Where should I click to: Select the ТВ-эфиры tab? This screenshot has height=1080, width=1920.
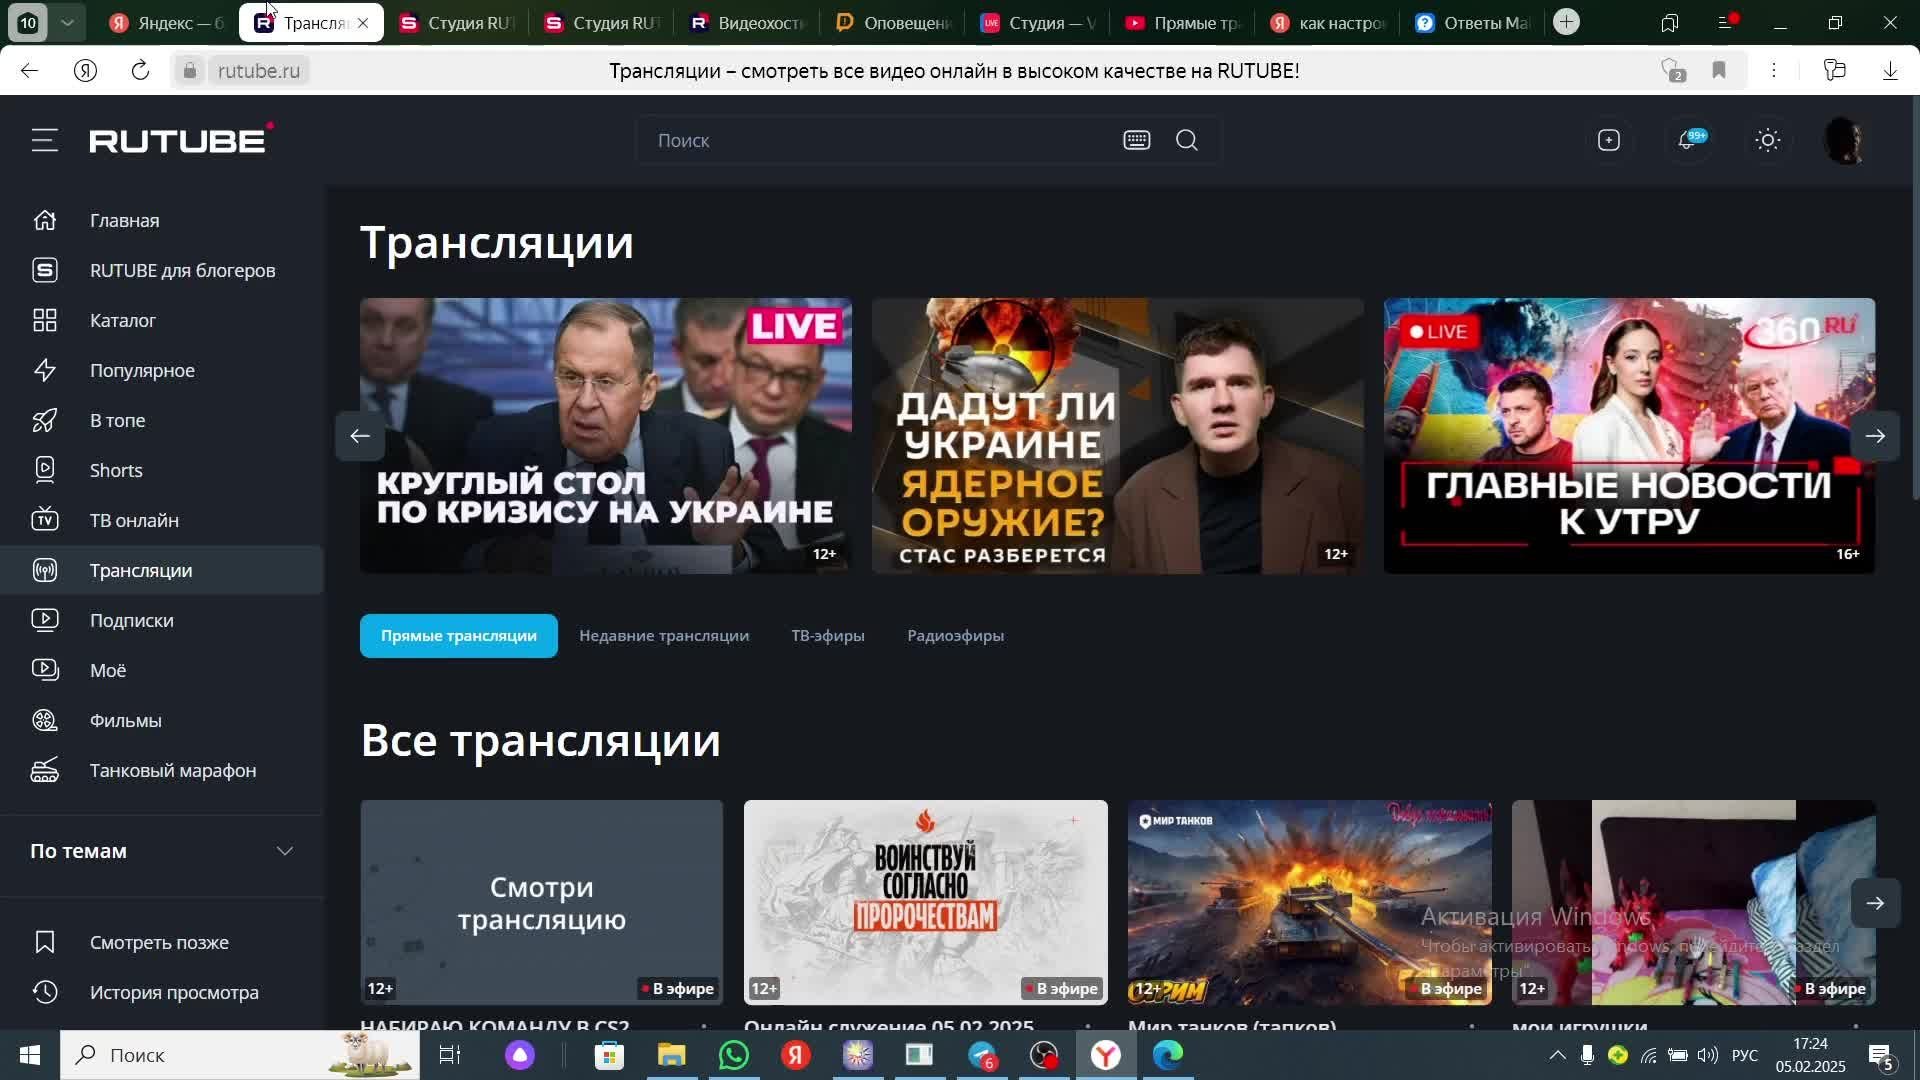pos(827,636)
